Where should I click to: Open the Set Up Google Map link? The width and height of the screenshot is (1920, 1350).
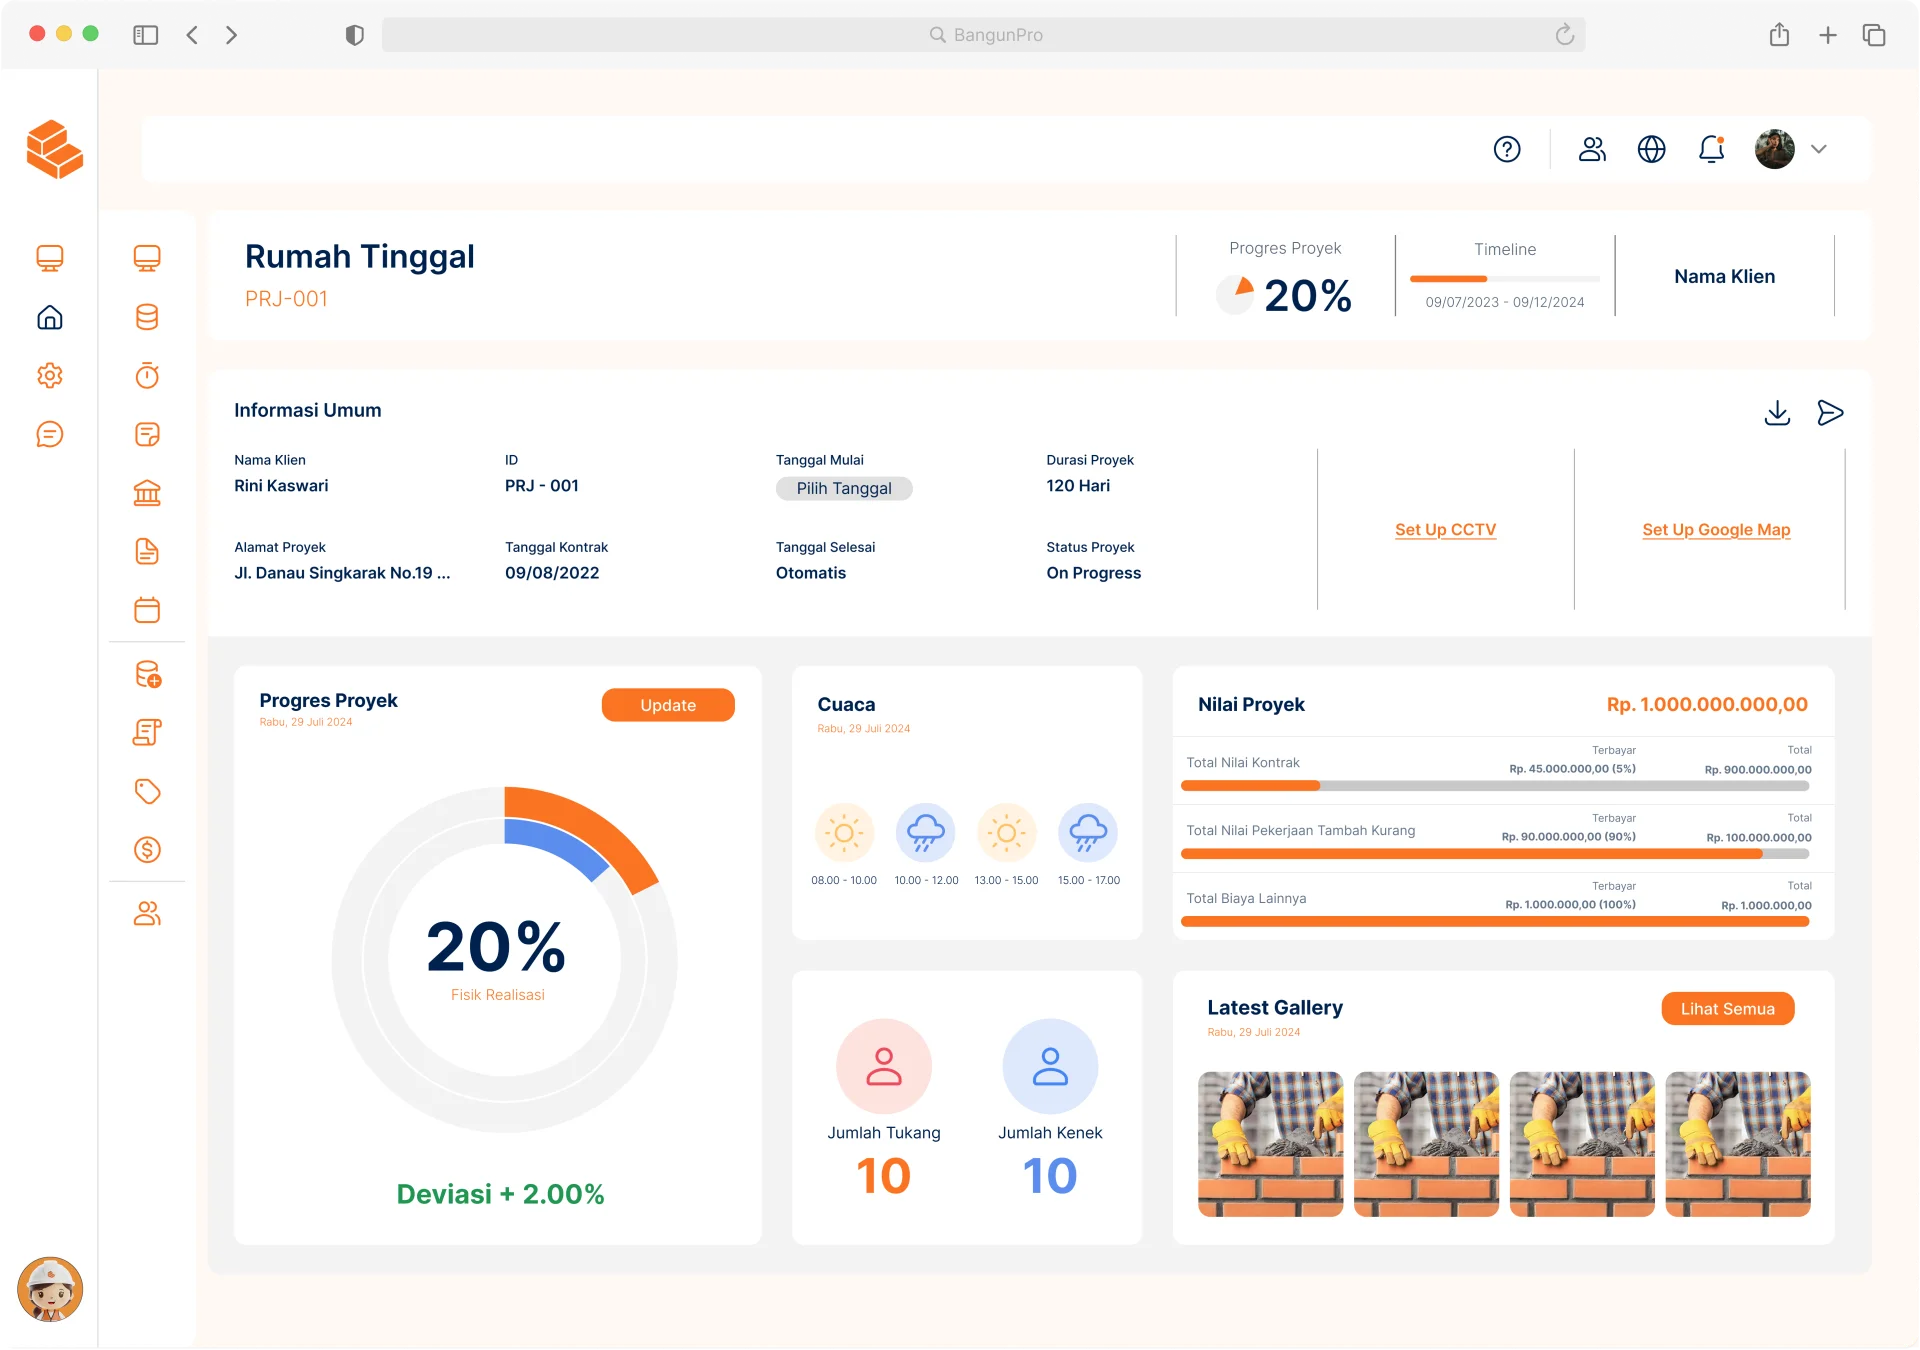click(x=1716, y=530)
